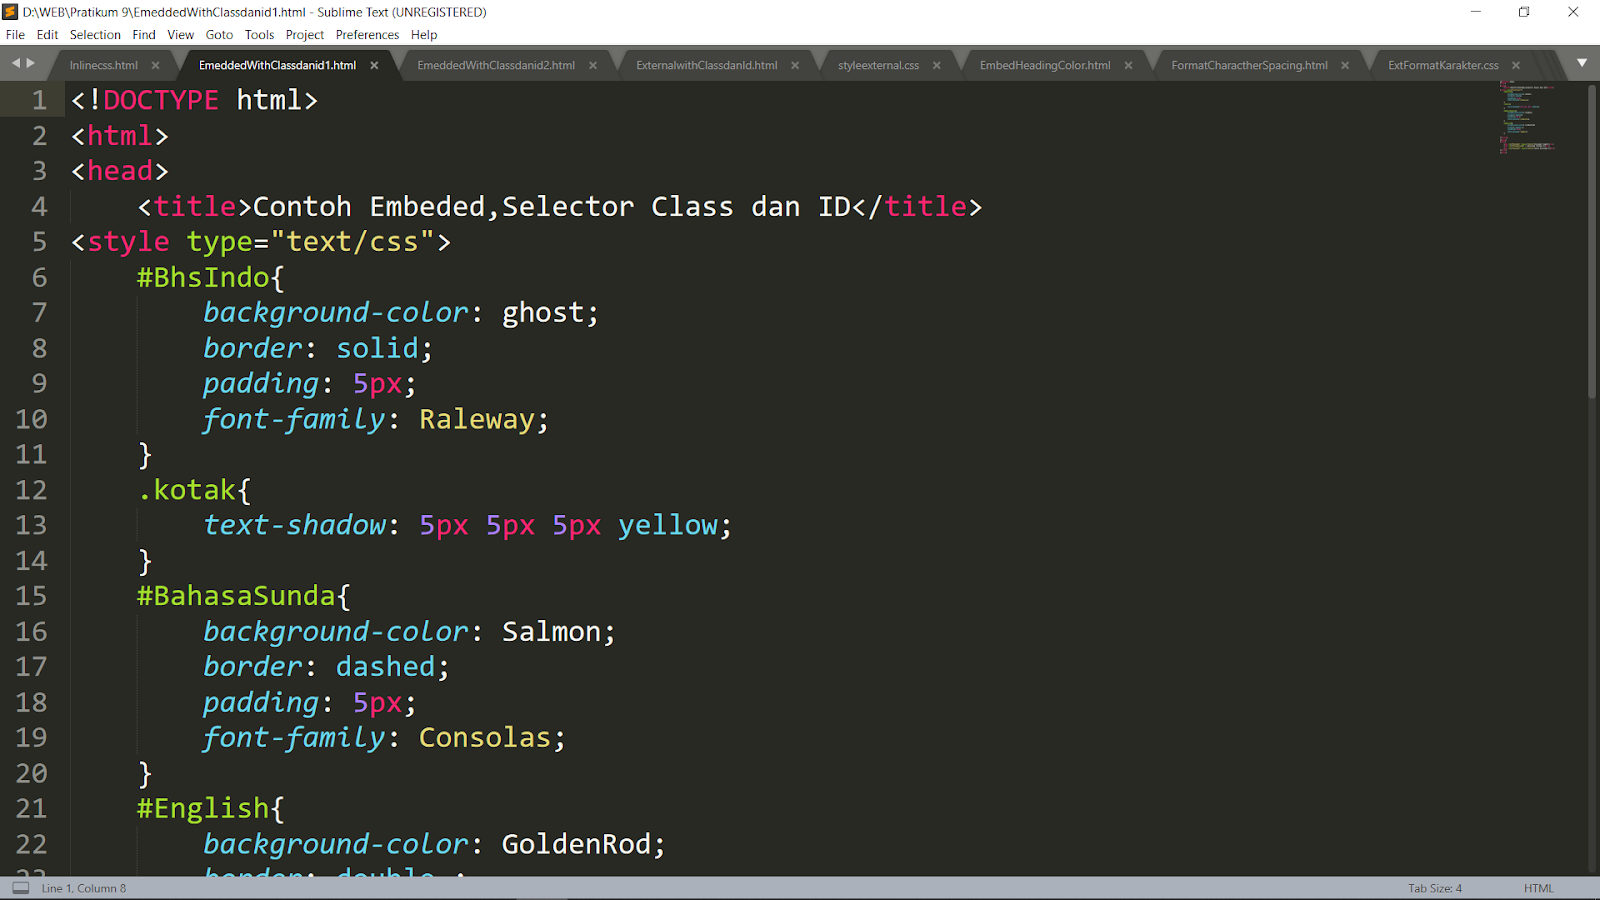The height and width of the screenshot is (900, 1600).
Task: Click the back tab navigation arrow
Action: (x=16, y=63)
